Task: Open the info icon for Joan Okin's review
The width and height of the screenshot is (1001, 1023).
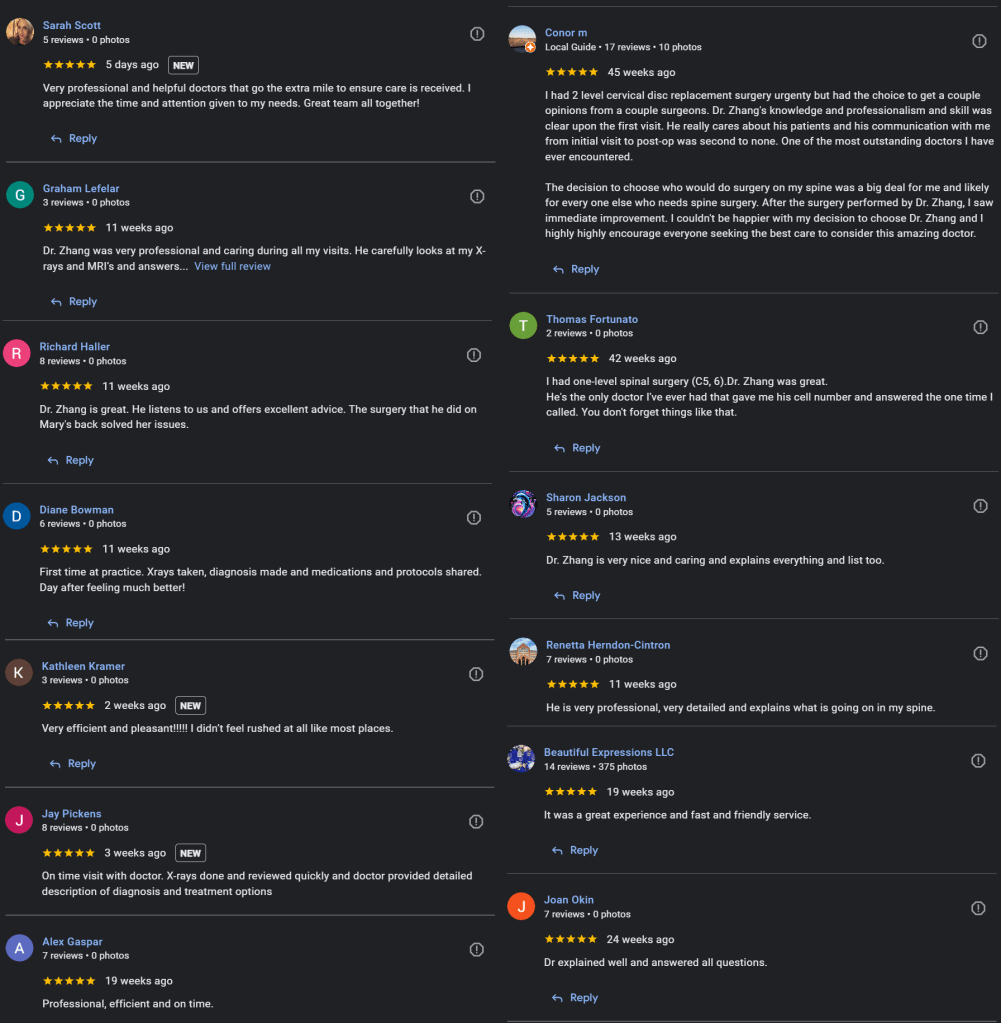Action: [x=978, y=908]
